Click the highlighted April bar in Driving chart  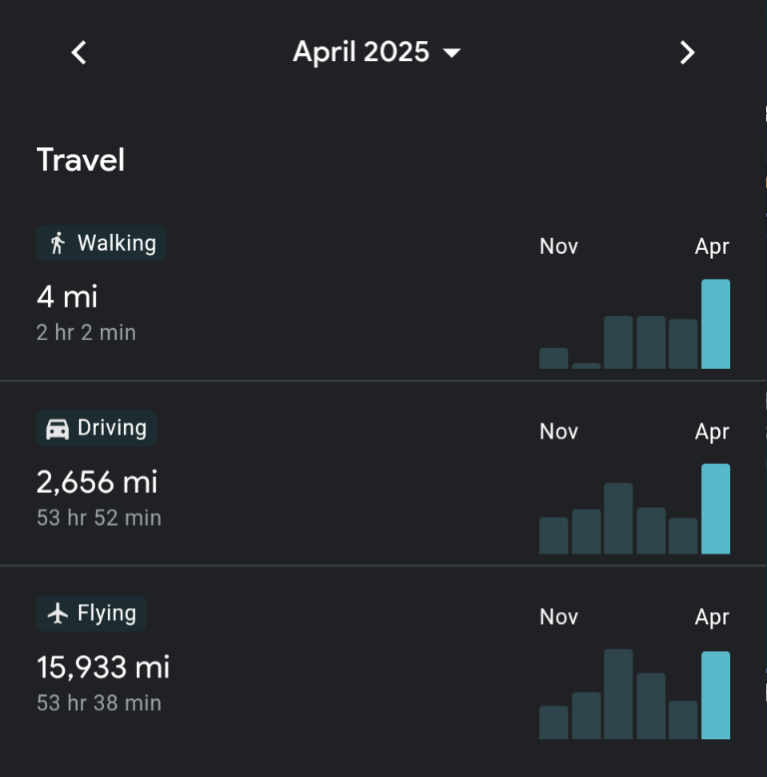tap(715, 509)
